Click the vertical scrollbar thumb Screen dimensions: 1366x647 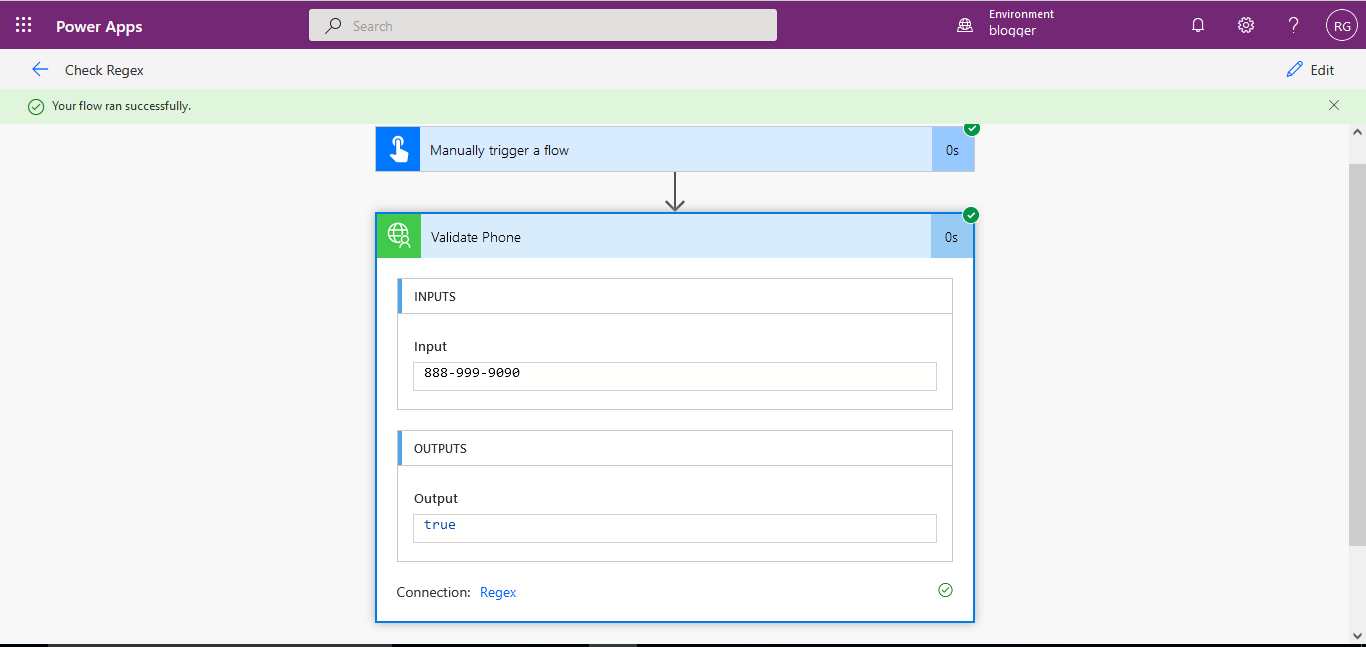1357,355
